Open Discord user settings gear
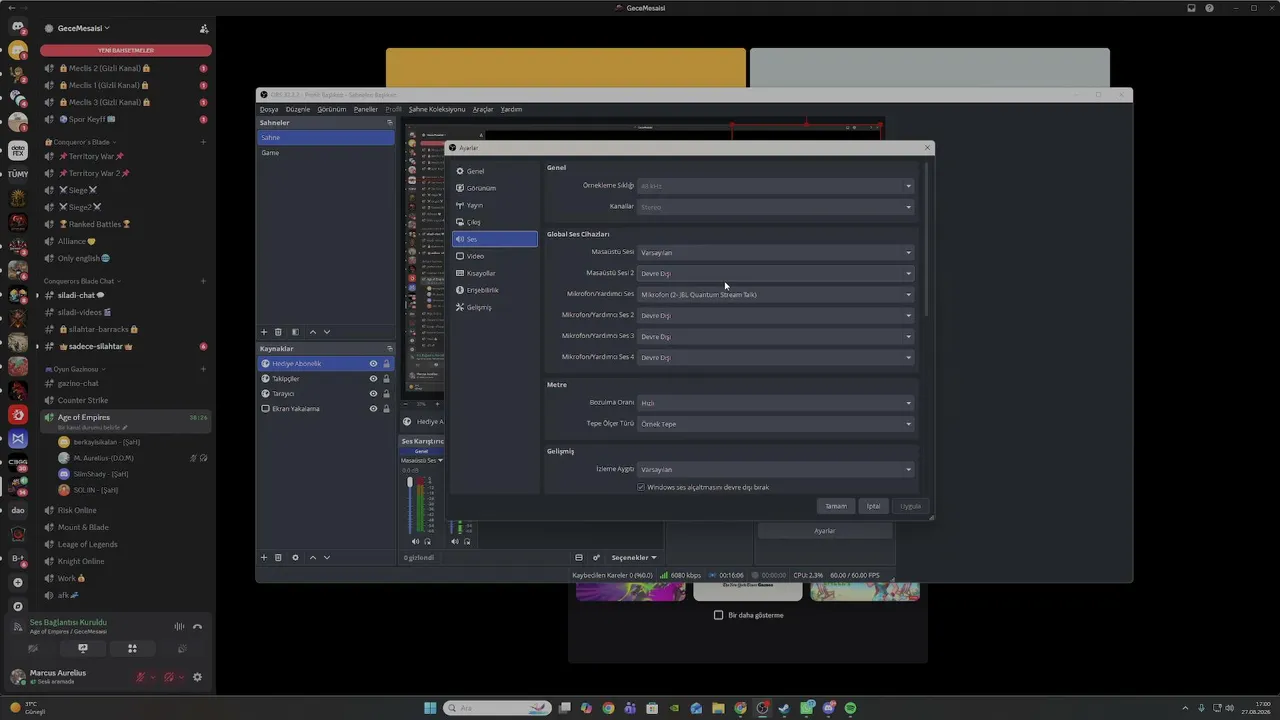The height and width of the screenshot is (720, 1280). pos(197,677)
